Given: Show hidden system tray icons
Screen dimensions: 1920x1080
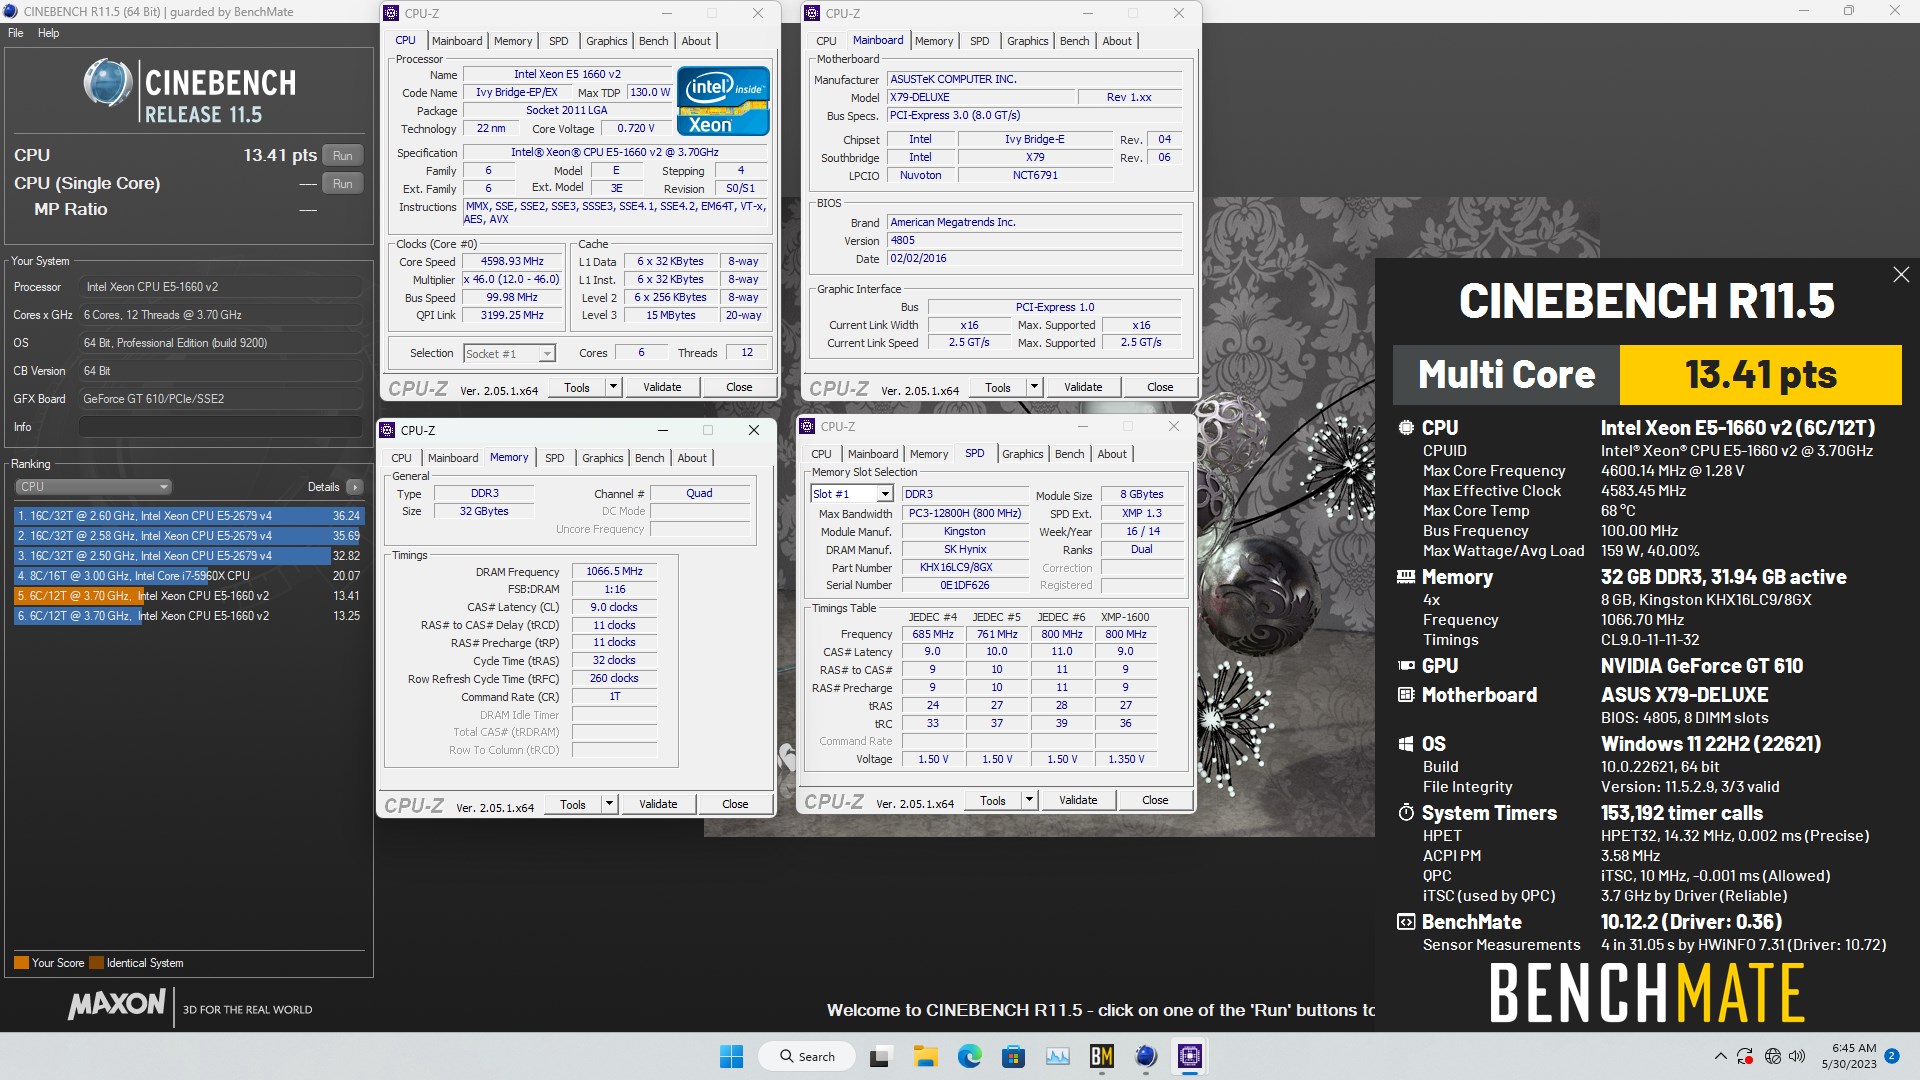Looking at the screenshot, I should point(1720,1056).
